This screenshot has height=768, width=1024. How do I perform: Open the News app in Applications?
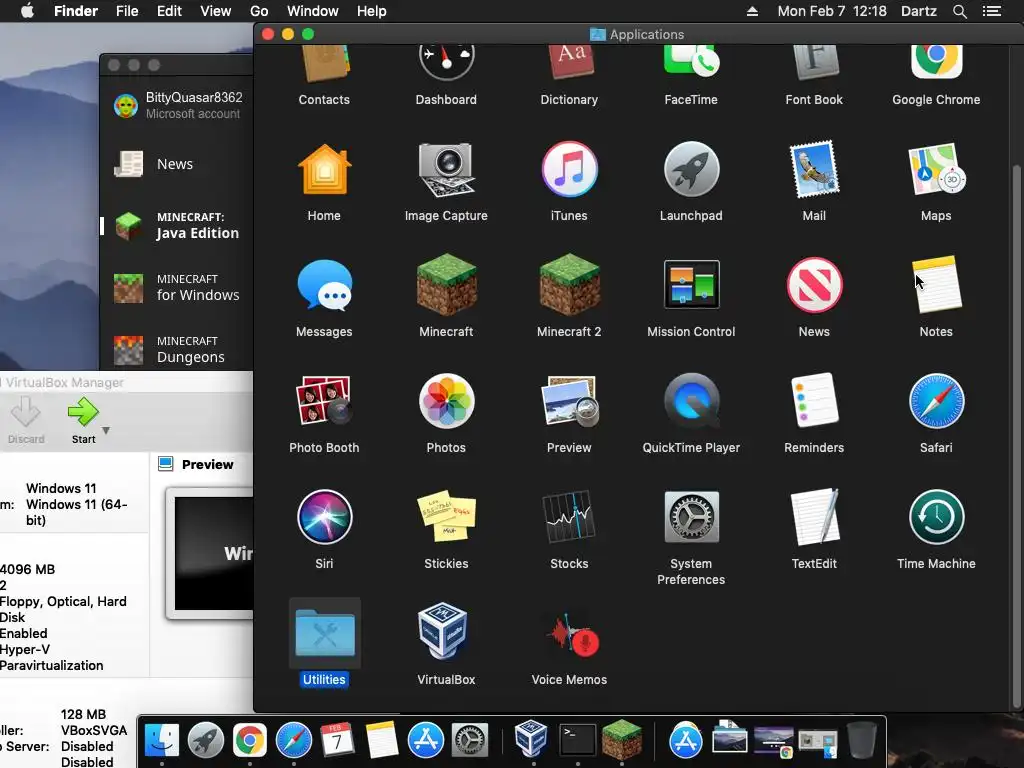pyautogui.click(x=814, y=285)
